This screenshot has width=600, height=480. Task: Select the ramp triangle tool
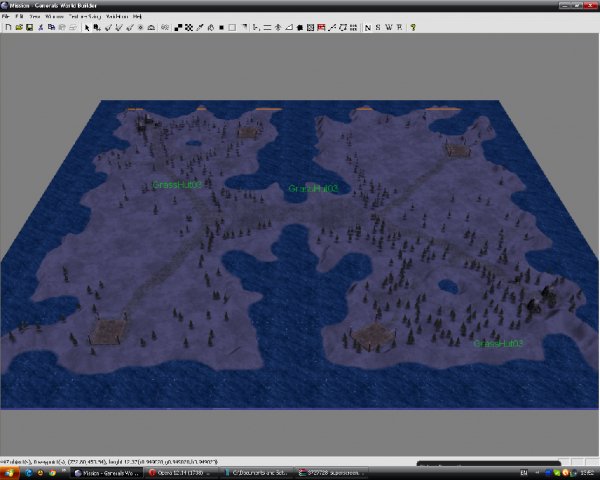point(289,27)
